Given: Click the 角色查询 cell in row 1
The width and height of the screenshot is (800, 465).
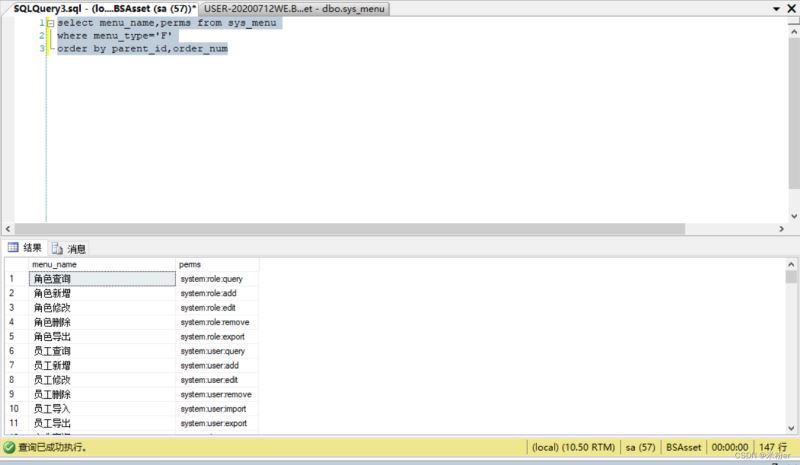Looking at the screenshot, I should click(100, 279).
